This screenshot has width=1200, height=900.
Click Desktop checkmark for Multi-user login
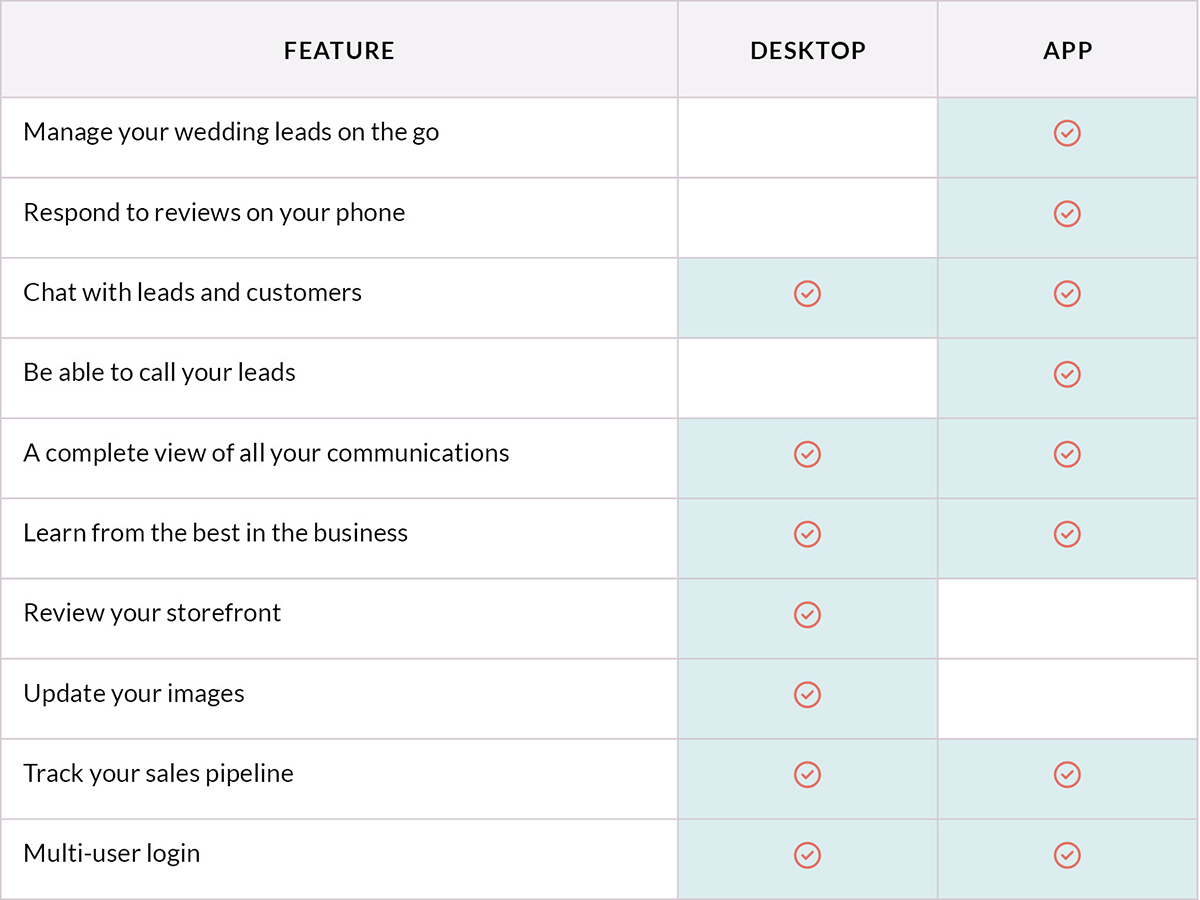click(807, 855)
